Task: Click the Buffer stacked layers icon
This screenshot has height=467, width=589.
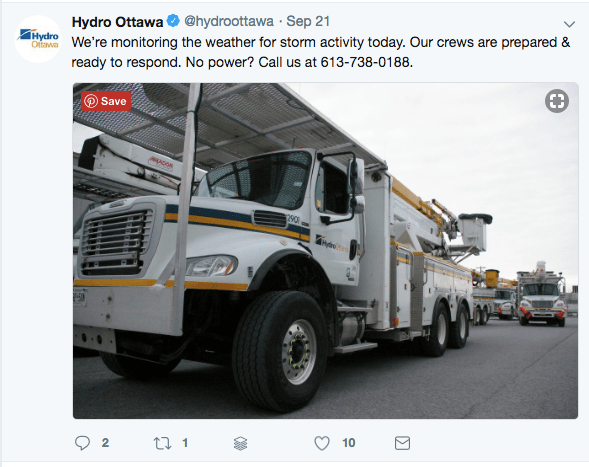Action: click(240, 443)
